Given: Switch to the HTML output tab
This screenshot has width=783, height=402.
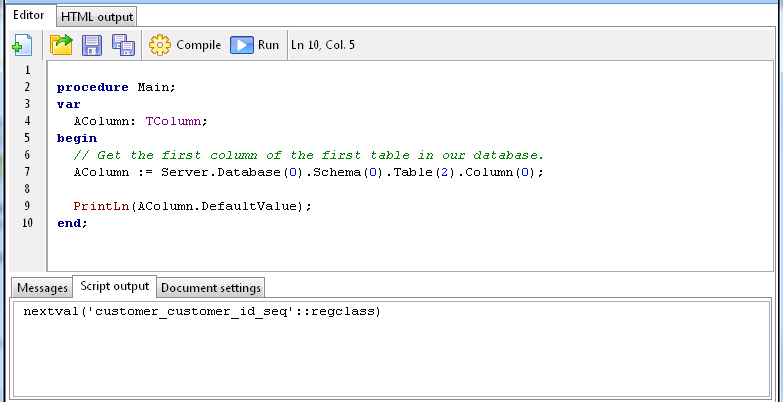Looking at the screenshot, I should click(x=97, y=17).
